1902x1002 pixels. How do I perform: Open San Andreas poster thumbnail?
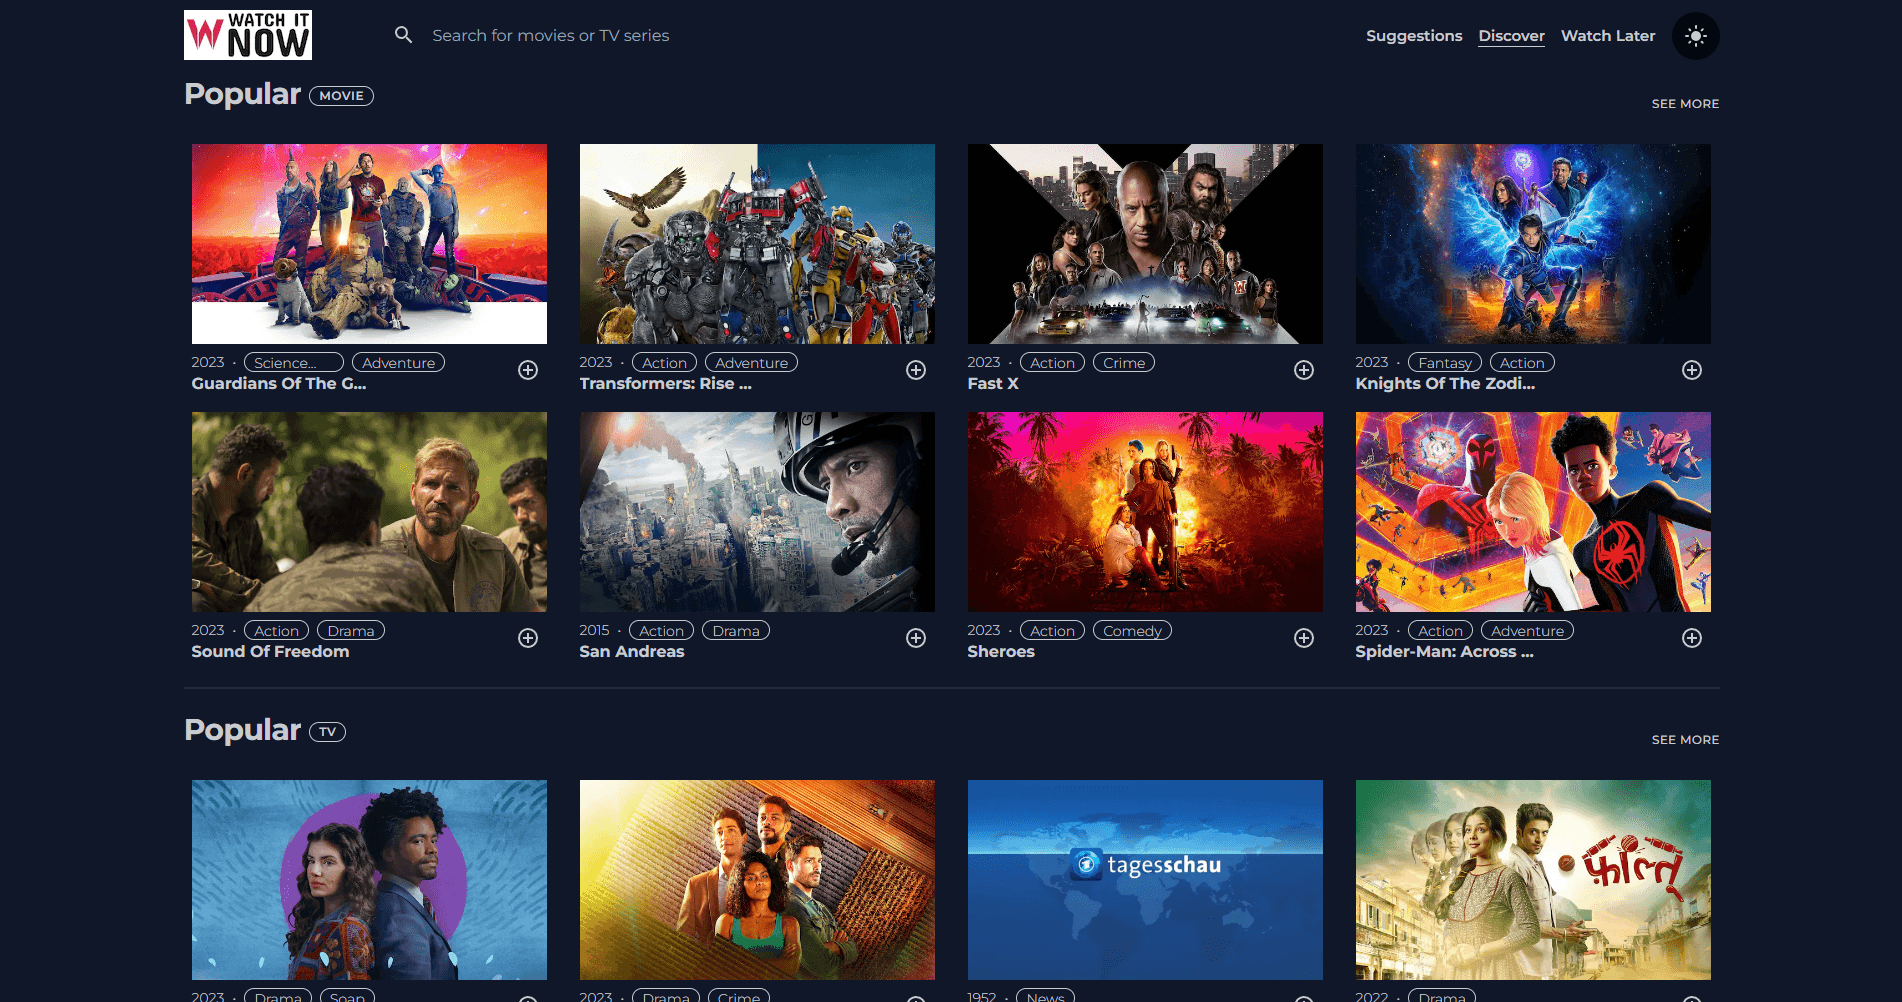tap(757, 512)
